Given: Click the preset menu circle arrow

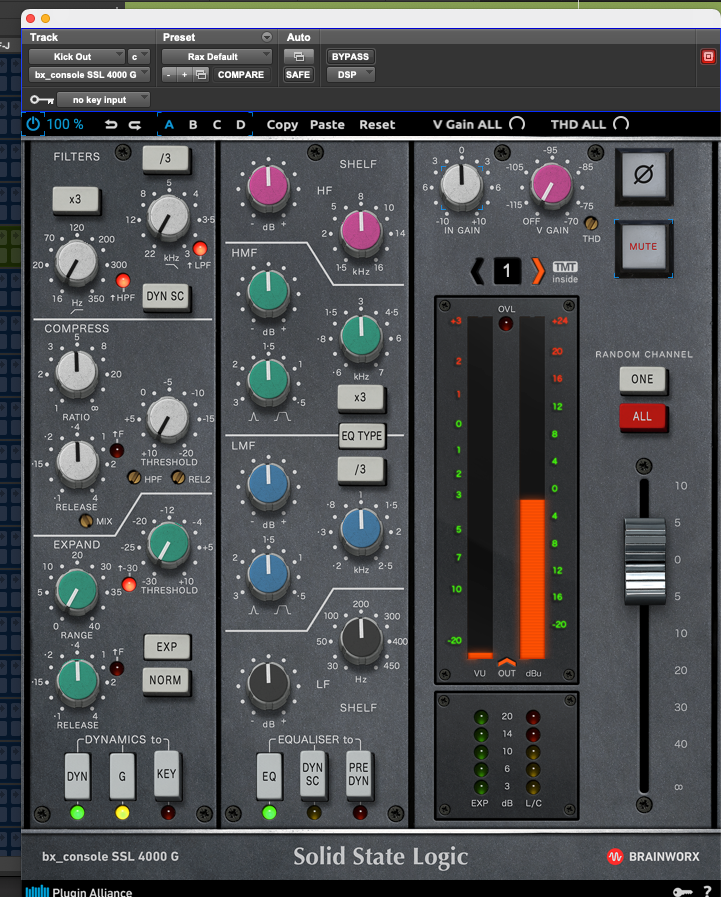Looking at the screenshot, I should tap(267, 37).
